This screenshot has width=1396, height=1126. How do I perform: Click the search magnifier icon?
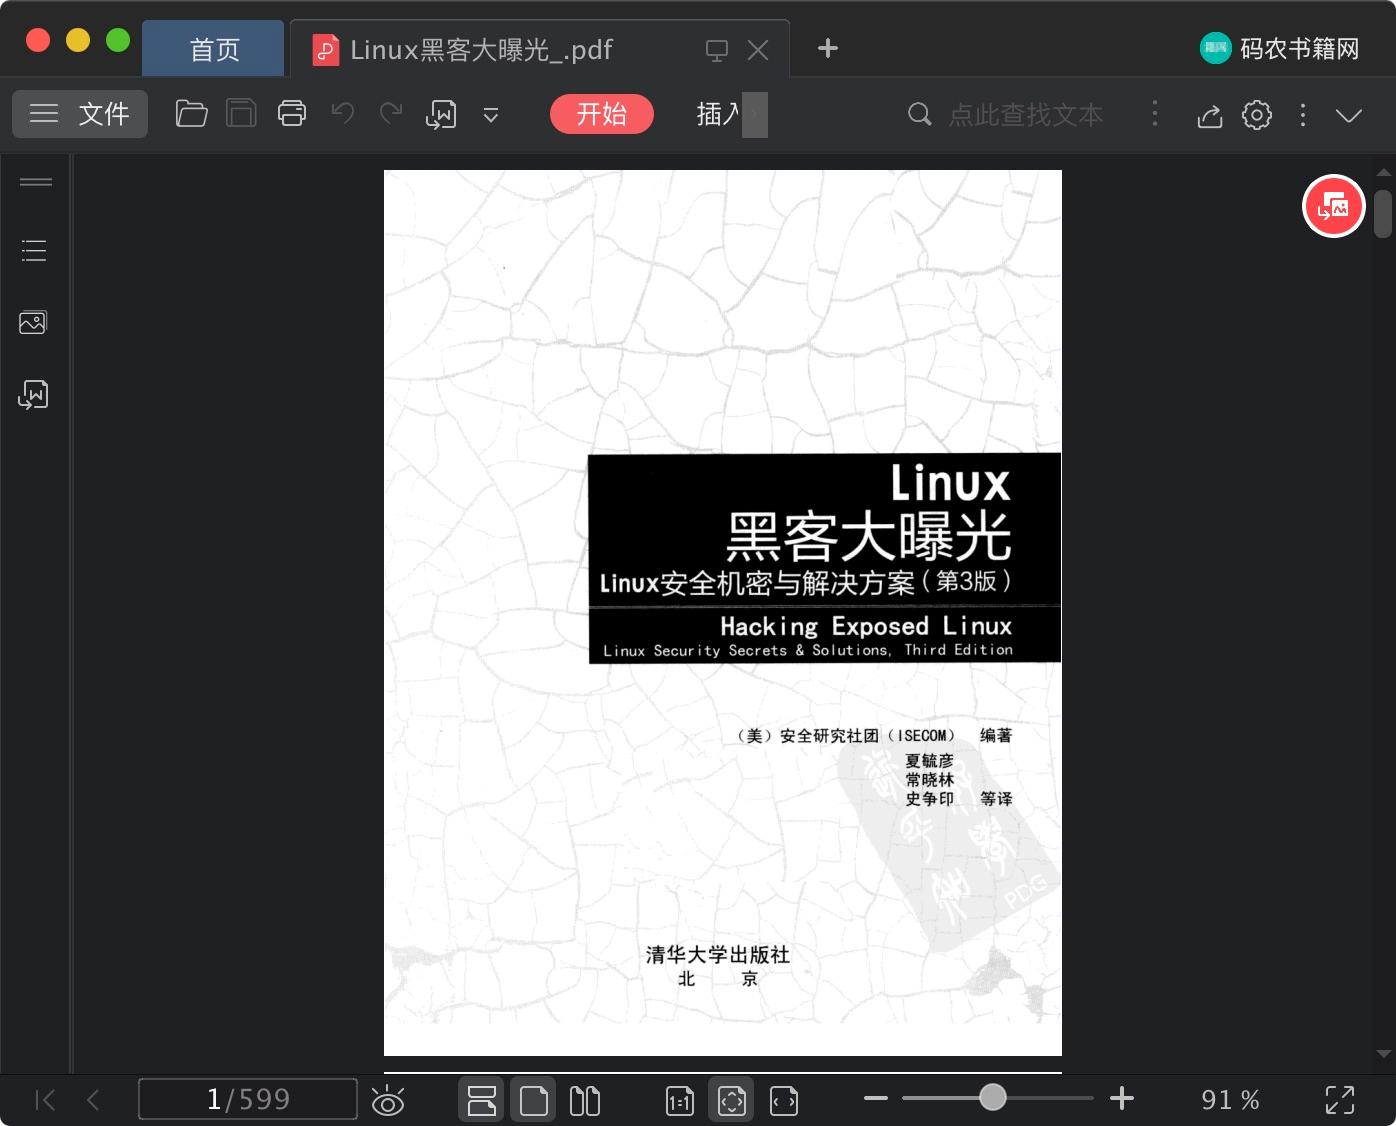coord(919,114)
